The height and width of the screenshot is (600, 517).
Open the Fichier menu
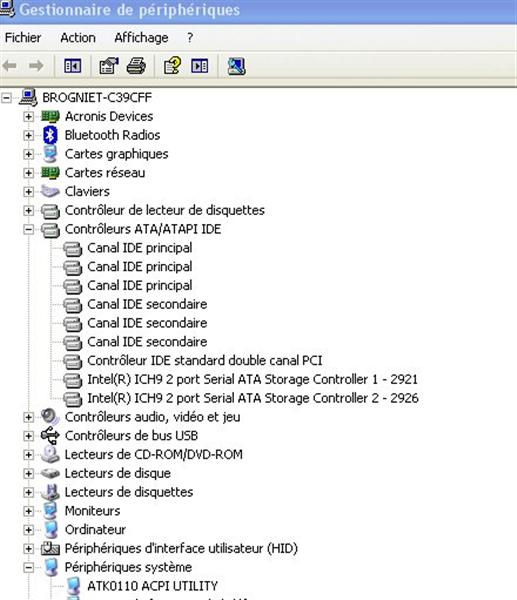23,38
